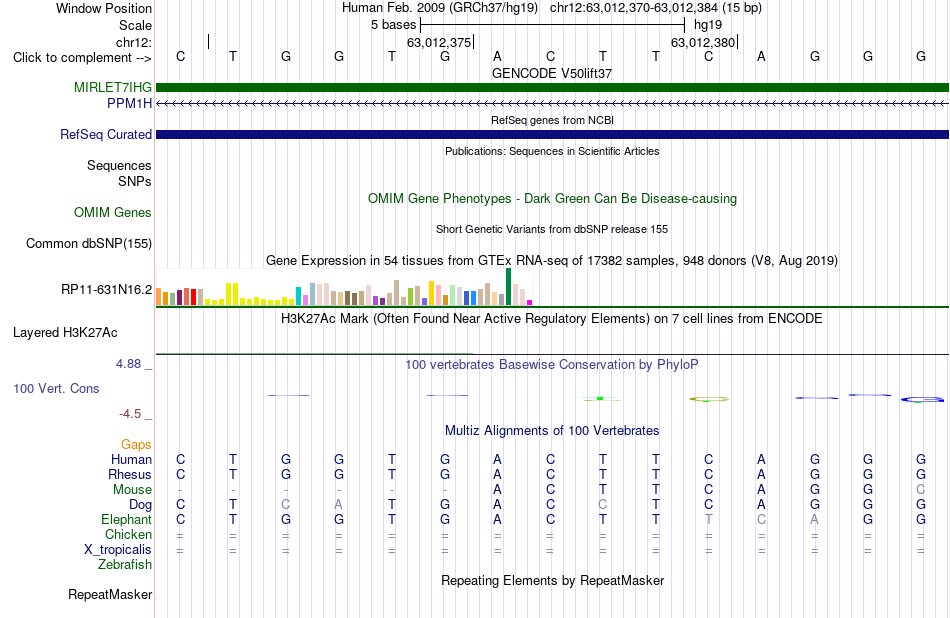Image resolution: width=950 pixels, height=618 pixels.
Task: Select the Zebrafish alignment row label
Action: coord(125,565)
